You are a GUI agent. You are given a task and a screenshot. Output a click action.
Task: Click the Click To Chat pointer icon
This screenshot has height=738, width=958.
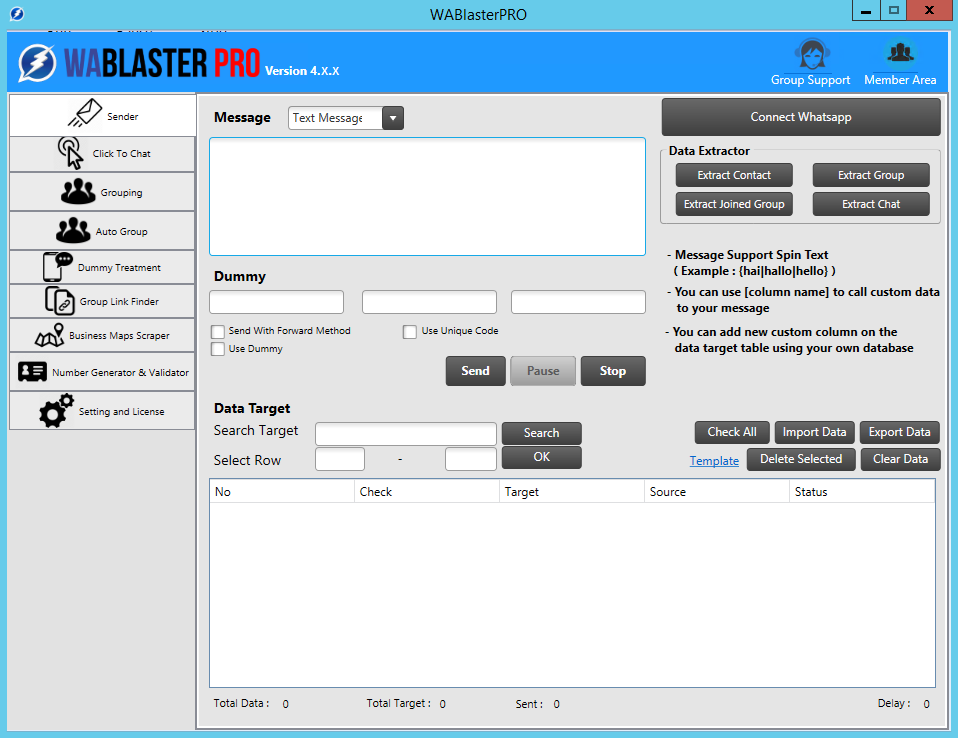(70, 153)
